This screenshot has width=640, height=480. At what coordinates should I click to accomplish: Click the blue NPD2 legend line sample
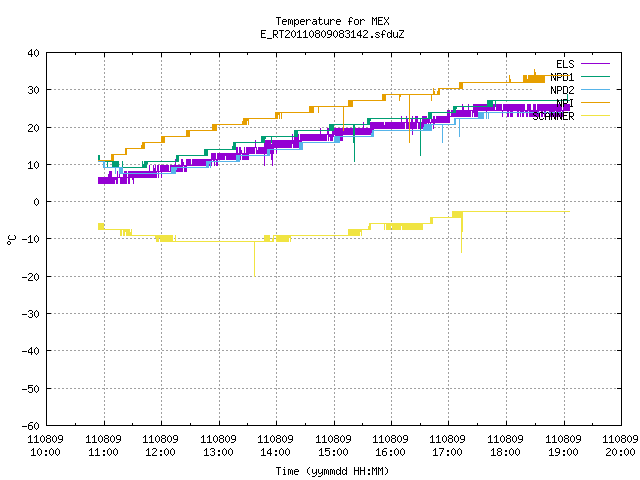point(595,89)
